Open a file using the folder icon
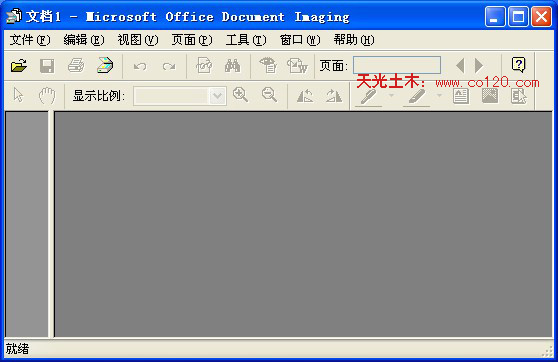This screenshot has height=362, width=558. coord(19,66)
